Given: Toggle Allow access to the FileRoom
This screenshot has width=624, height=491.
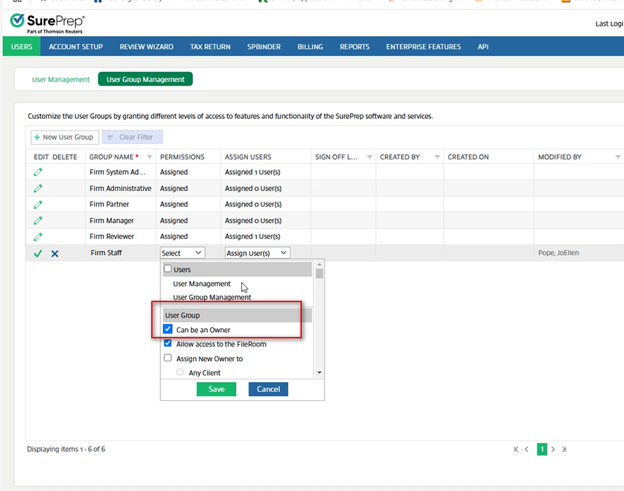Looking at the screenshot, I should point(168,343).
